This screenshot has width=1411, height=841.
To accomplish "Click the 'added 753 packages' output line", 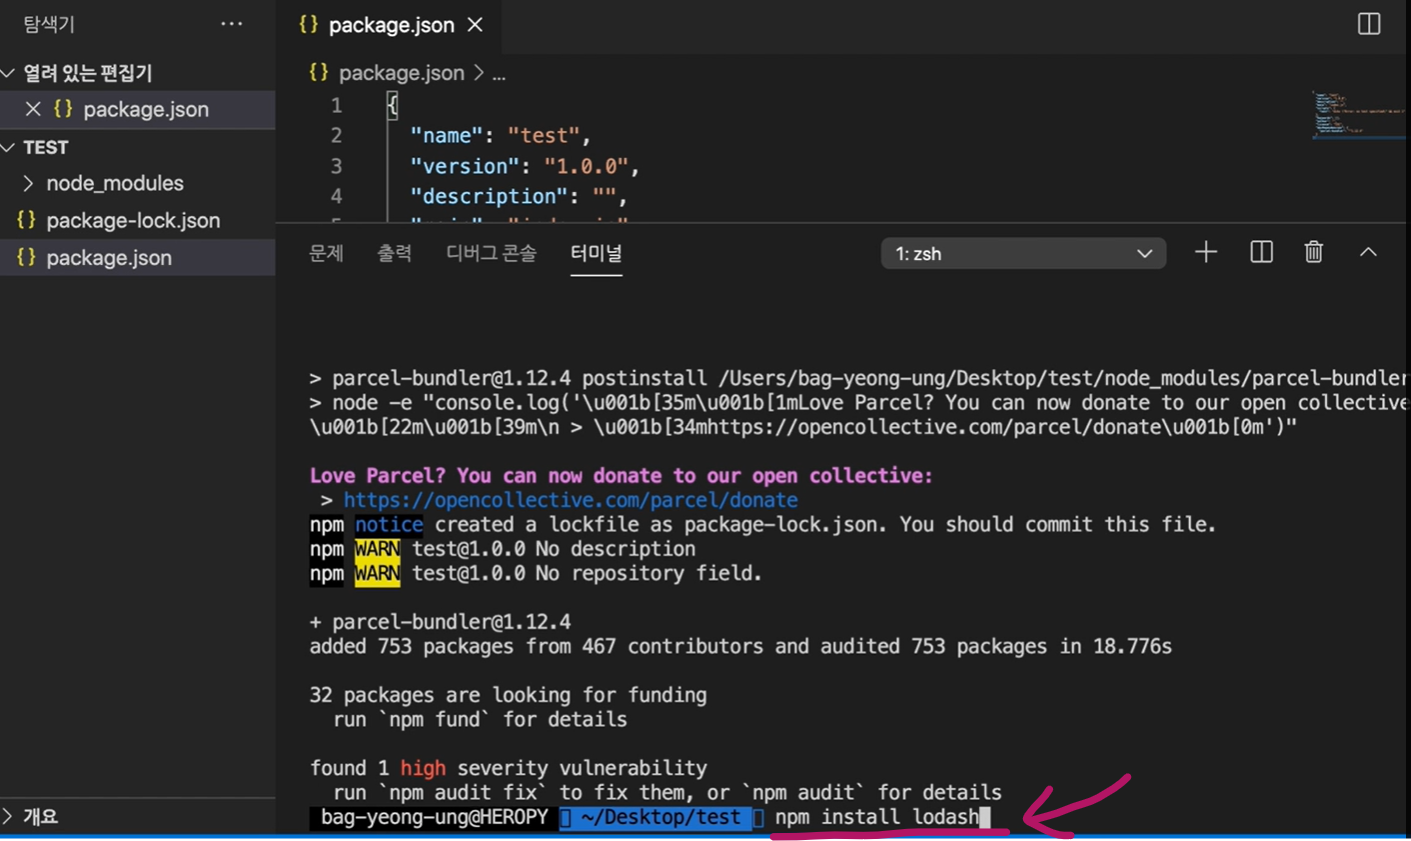I will (x=740, y=646).
